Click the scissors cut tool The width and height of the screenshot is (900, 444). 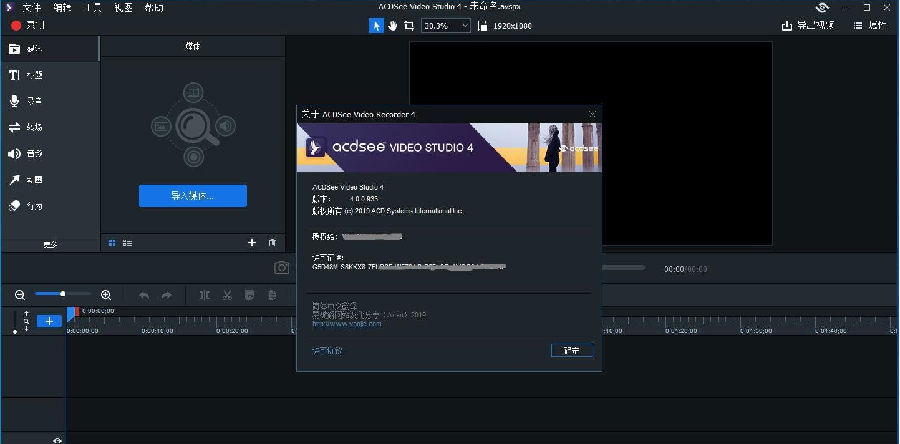[x=227, y=295]
